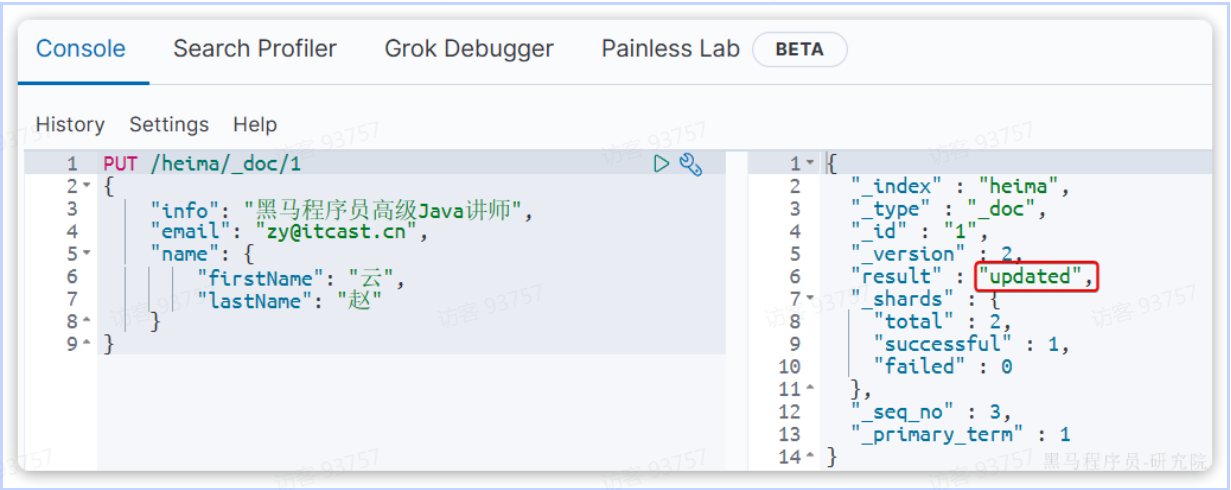The width and height of the screenshot is (1231, 490).
Task: Collapse the request body fold at line 2
Action: pyautogui.click(x=86, y=187)
